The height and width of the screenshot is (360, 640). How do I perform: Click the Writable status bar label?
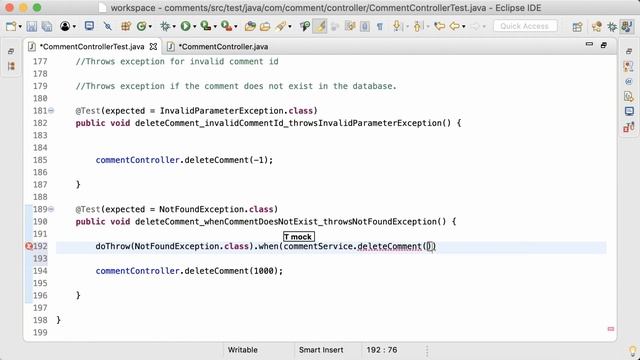tap(242, 350)
